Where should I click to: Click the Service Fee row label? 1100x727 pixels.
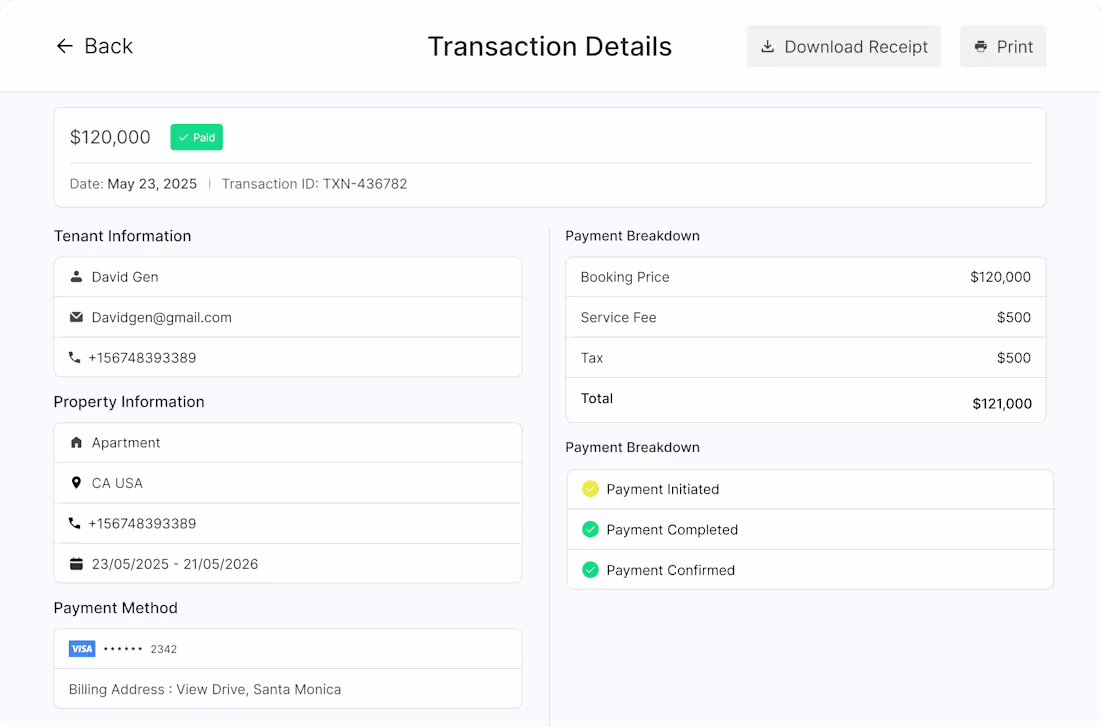click(x=619, y=318)
